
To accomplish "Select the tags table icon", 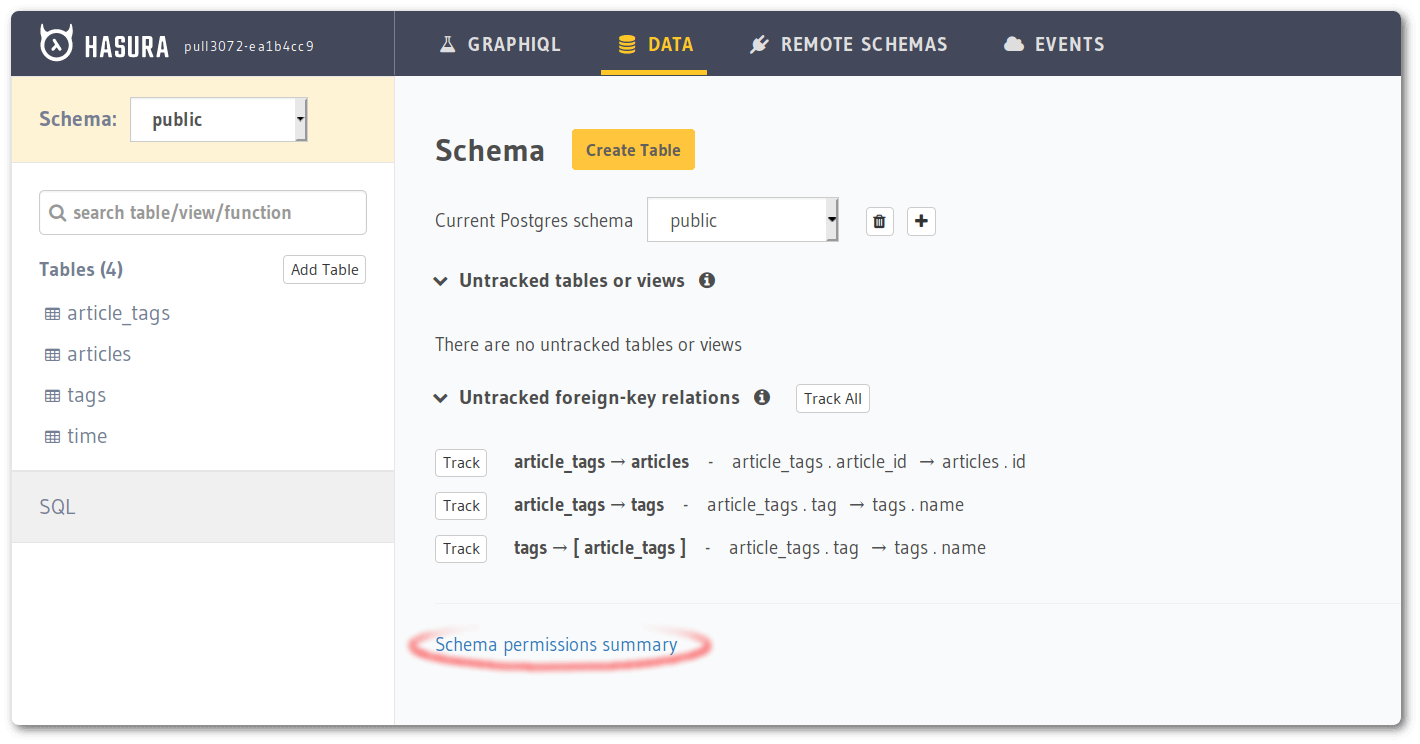I will [52, 394].
